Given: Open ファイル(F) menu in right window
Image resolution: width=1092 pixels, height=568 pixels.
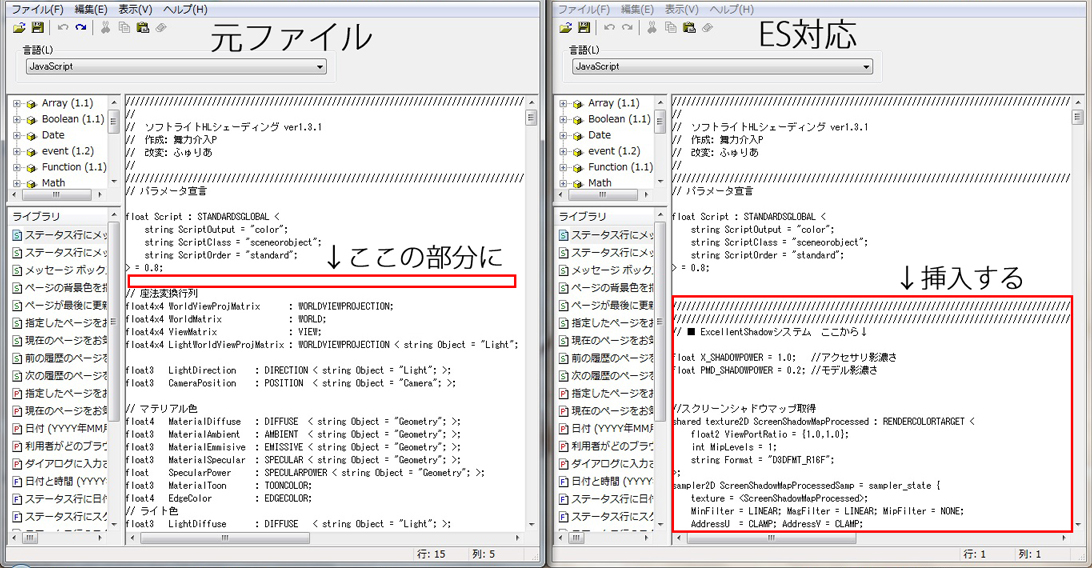Looking at the screenshot, I should [x=584, y=9].
